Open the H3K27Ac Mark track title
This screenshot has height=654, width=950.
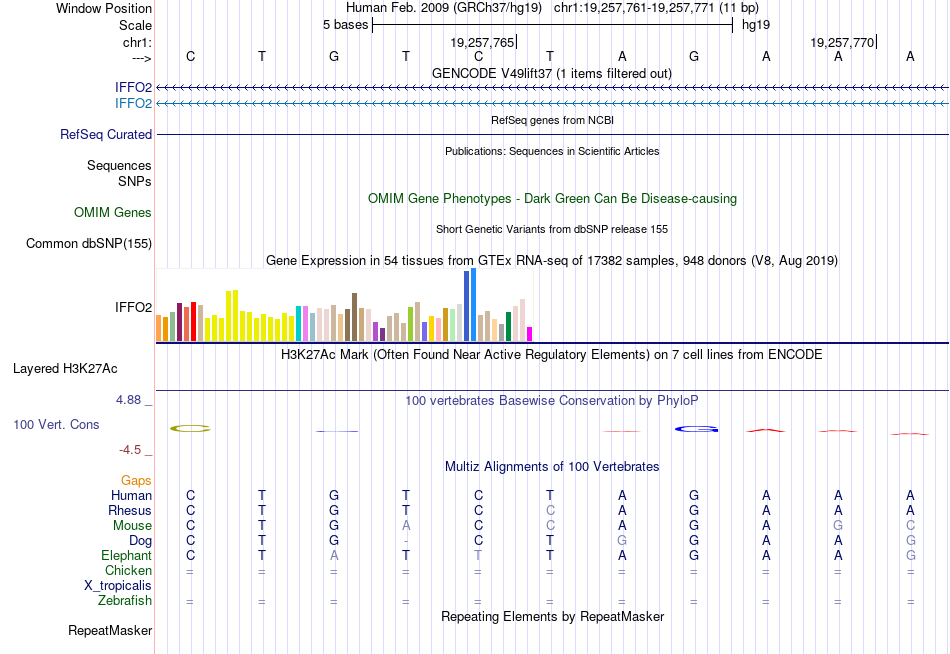(552, 355)
